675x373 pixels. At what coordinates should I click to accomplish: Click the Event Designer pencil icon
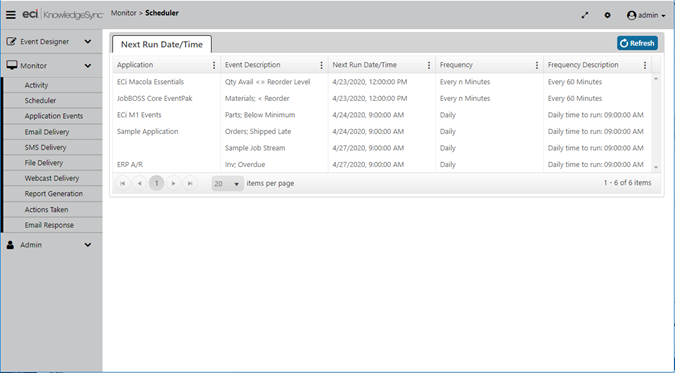point(11,41)
